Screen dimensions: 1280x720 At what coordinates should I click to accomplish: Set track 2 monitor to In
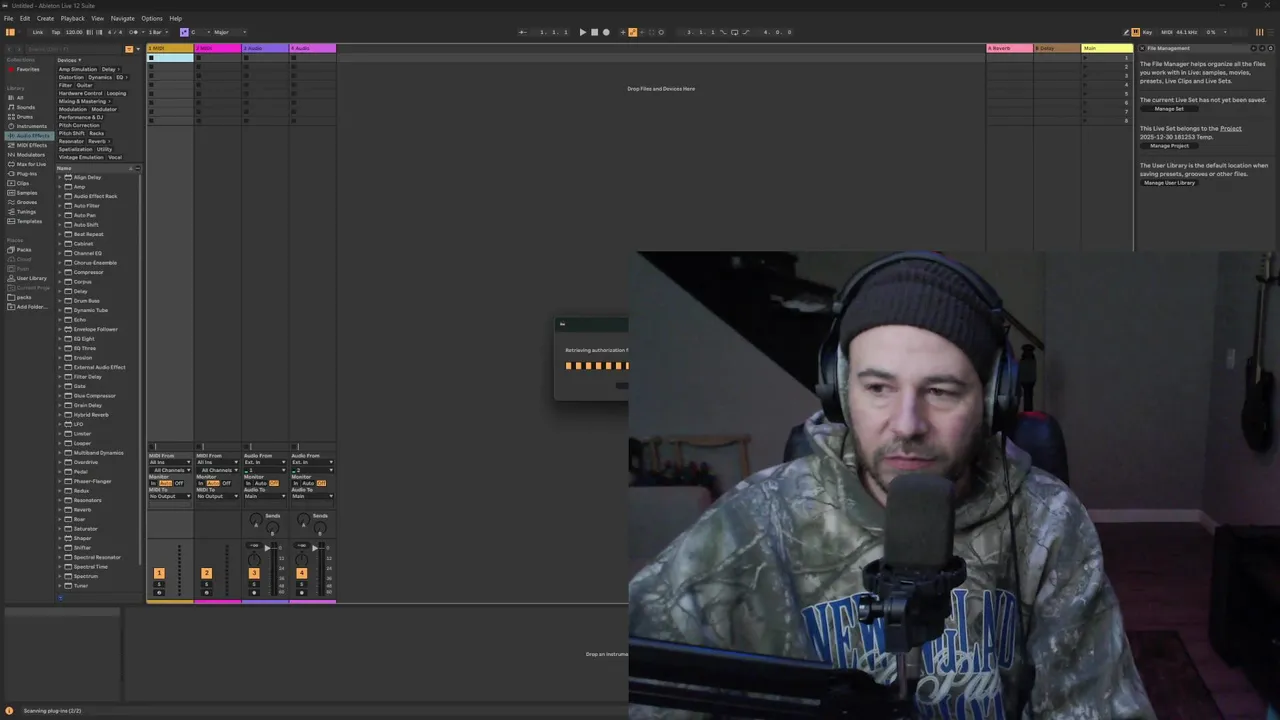coord(200,483)
